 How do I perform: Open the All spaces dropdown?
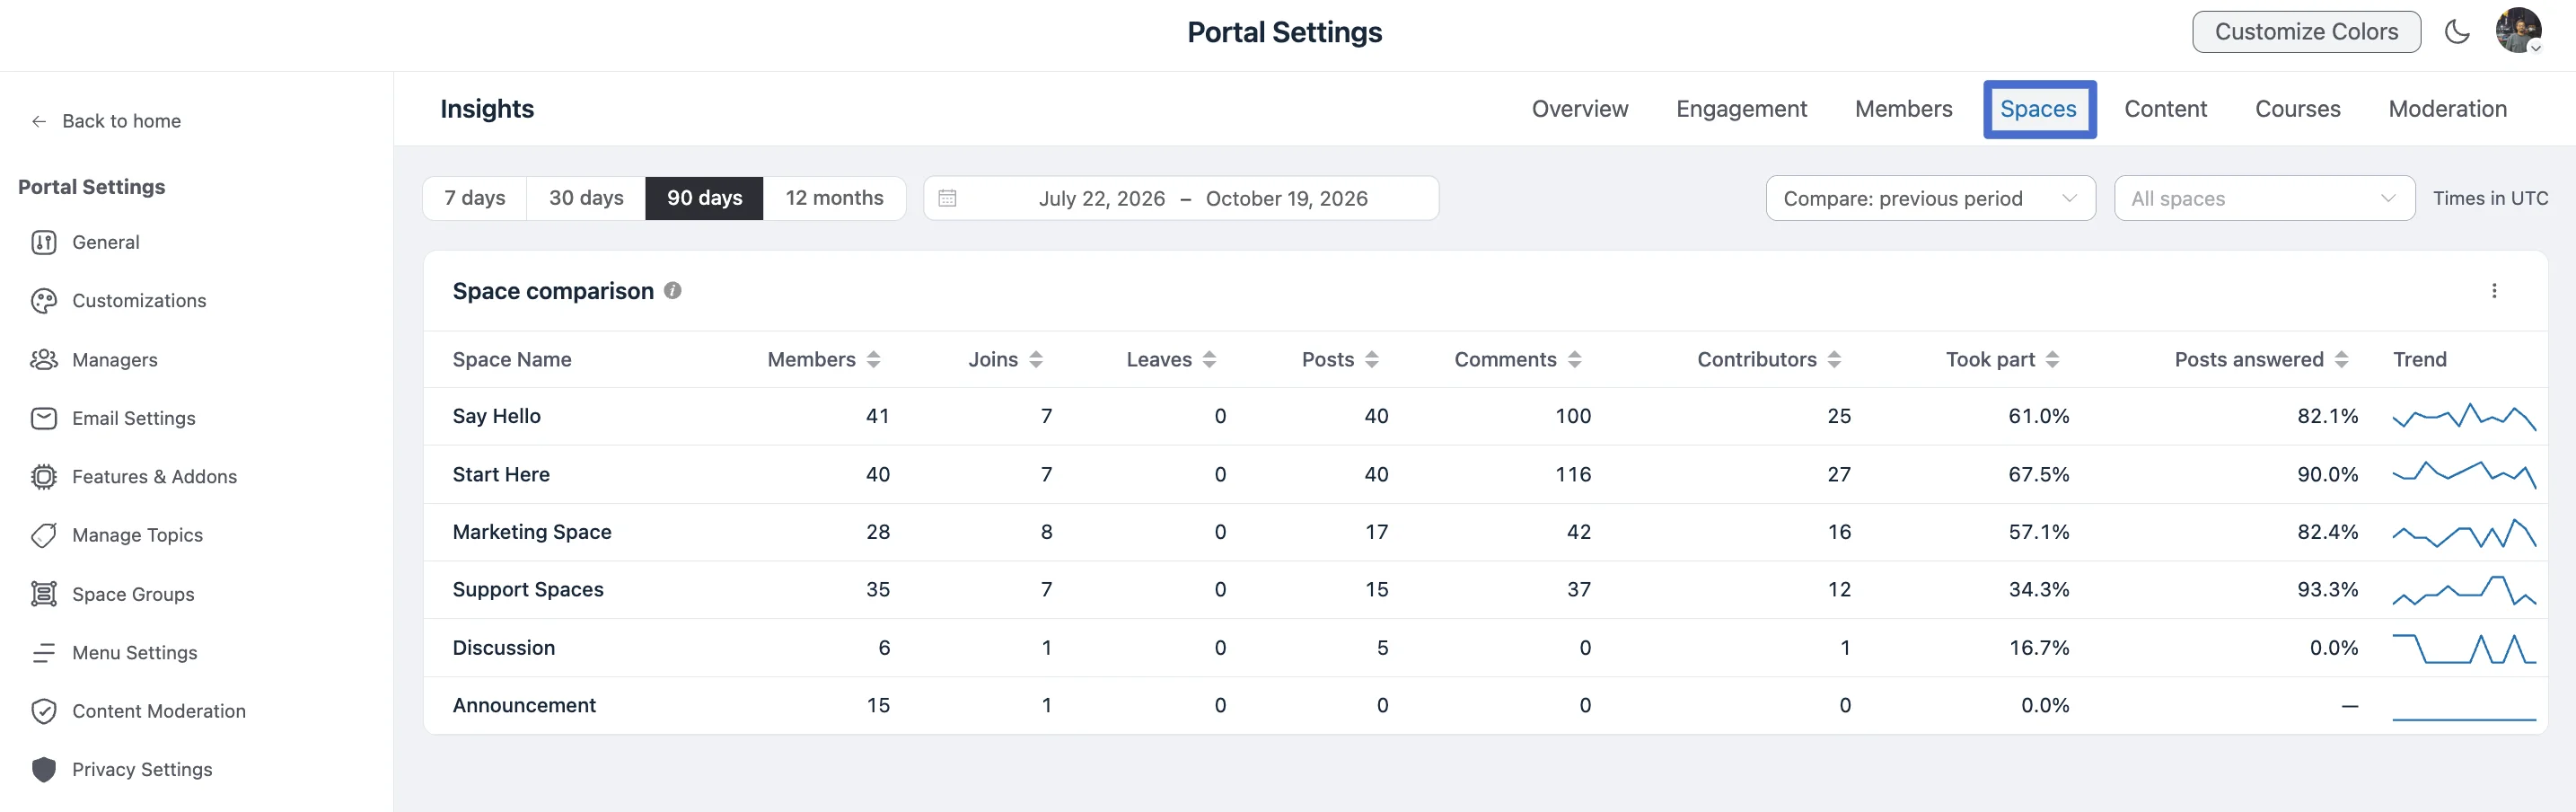(x=2264, y=198)
